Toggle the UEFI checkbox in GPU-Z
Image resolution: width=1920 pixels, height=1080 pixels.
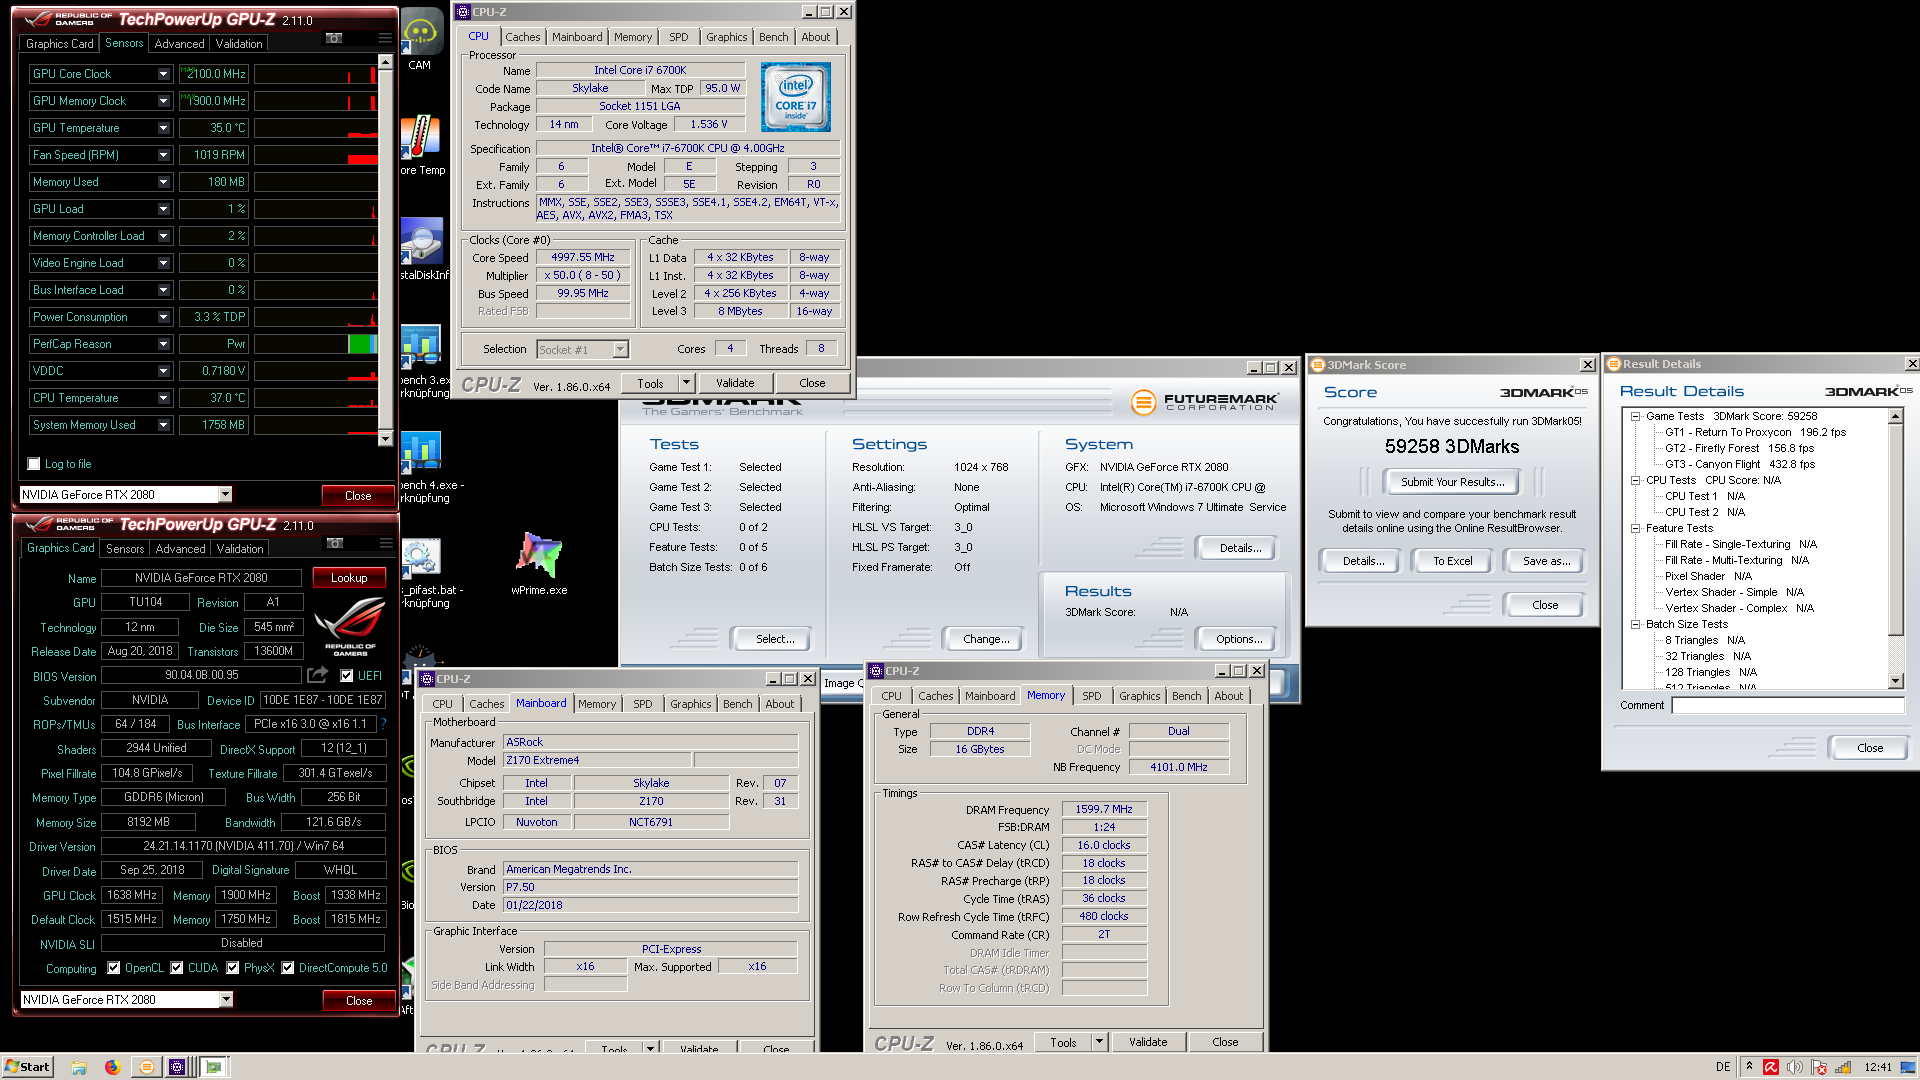347,675
